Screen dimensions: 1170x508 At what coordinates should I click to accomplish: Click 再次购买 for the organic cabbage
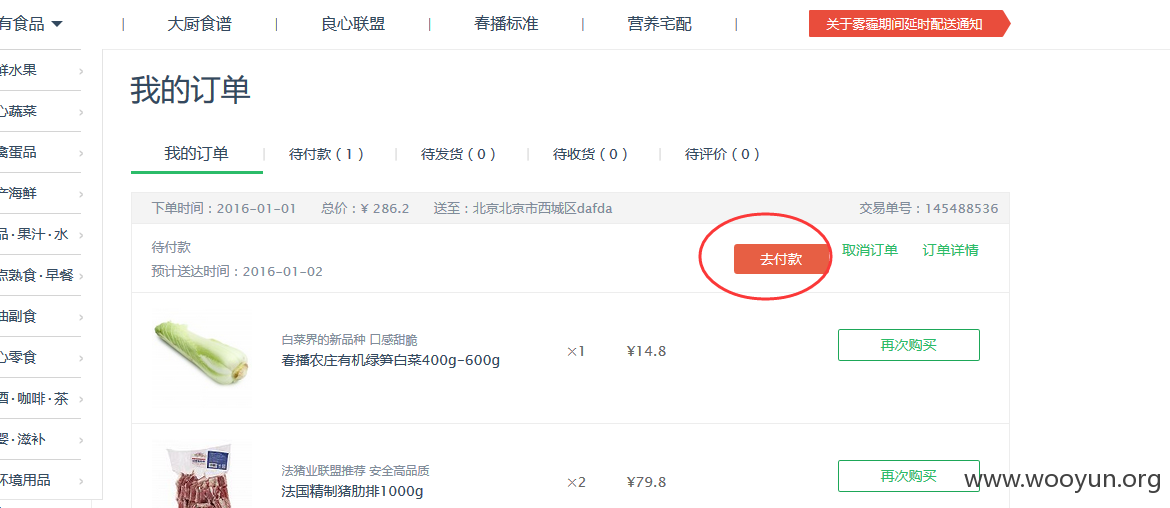(x=909, y=345)
